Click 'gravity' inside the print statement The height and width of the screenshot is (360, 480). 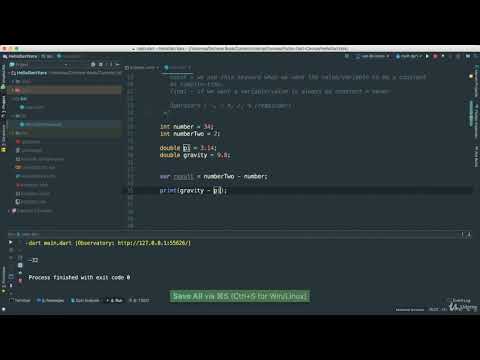click(191, 191)
